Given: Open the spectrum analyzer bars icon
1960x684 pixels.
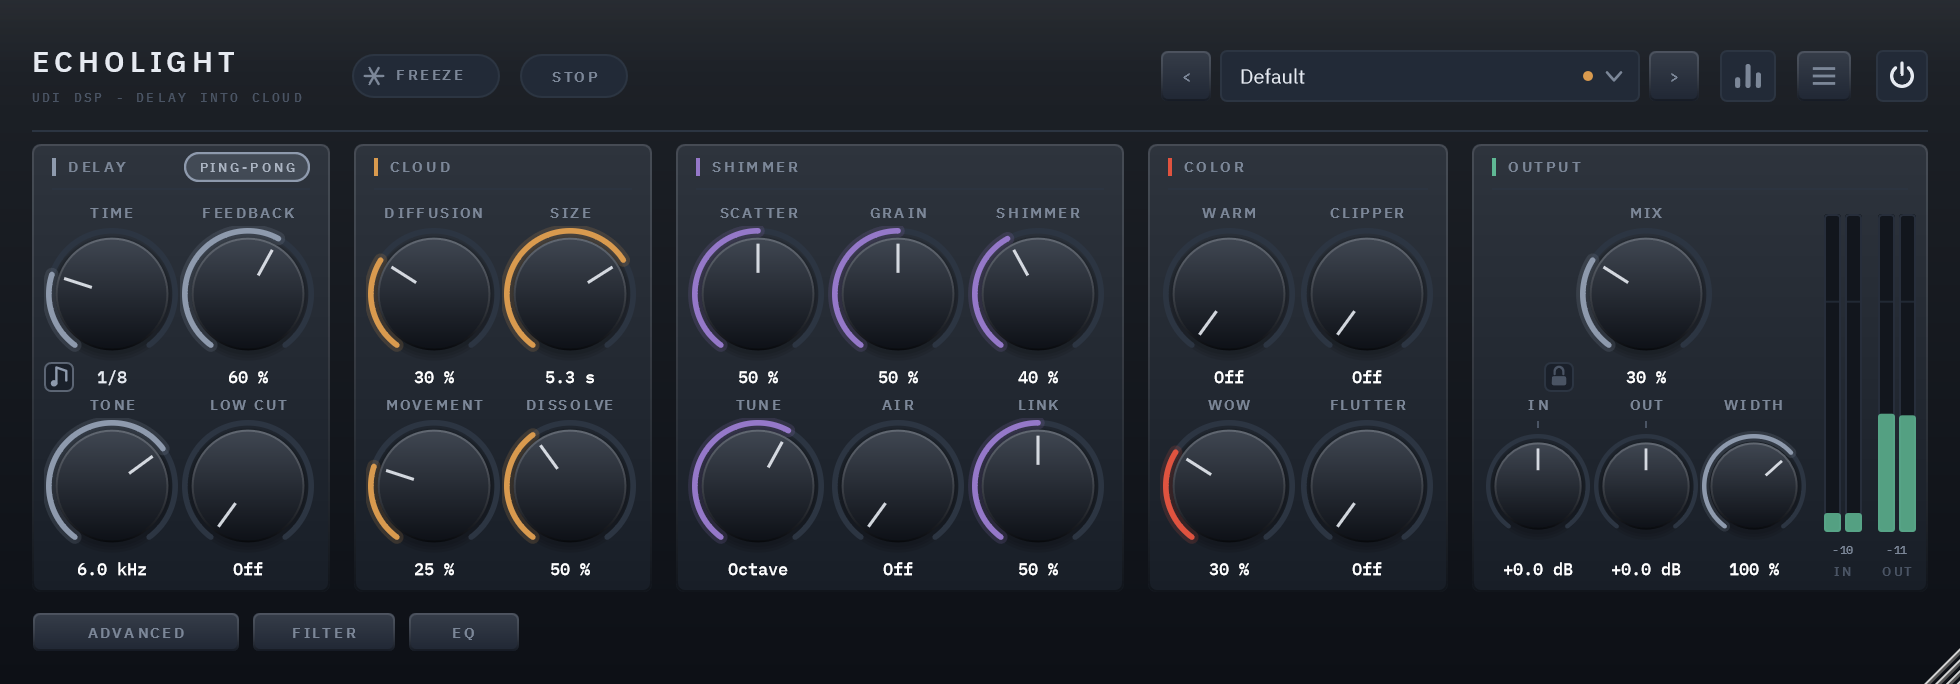Looking at the screenshot, I should 1748,76.
